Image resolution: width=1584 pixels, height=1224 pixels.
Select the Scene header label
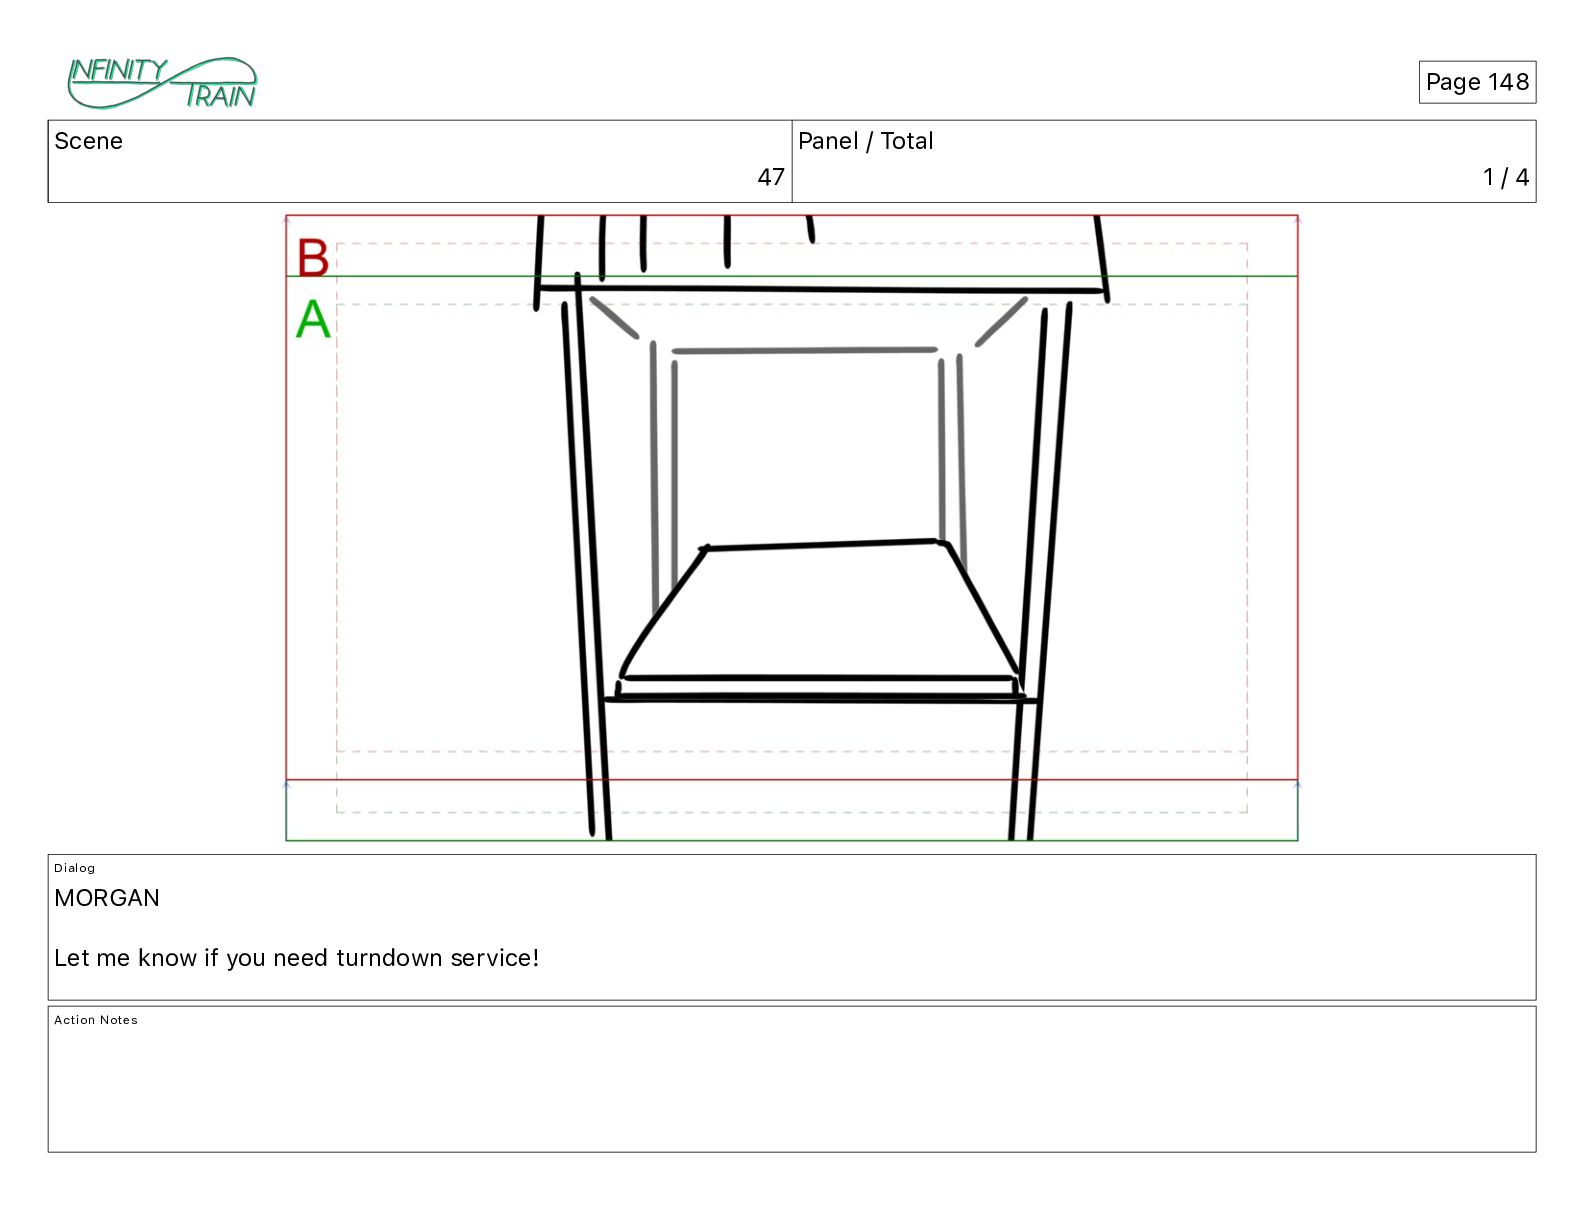coord(89,141)
